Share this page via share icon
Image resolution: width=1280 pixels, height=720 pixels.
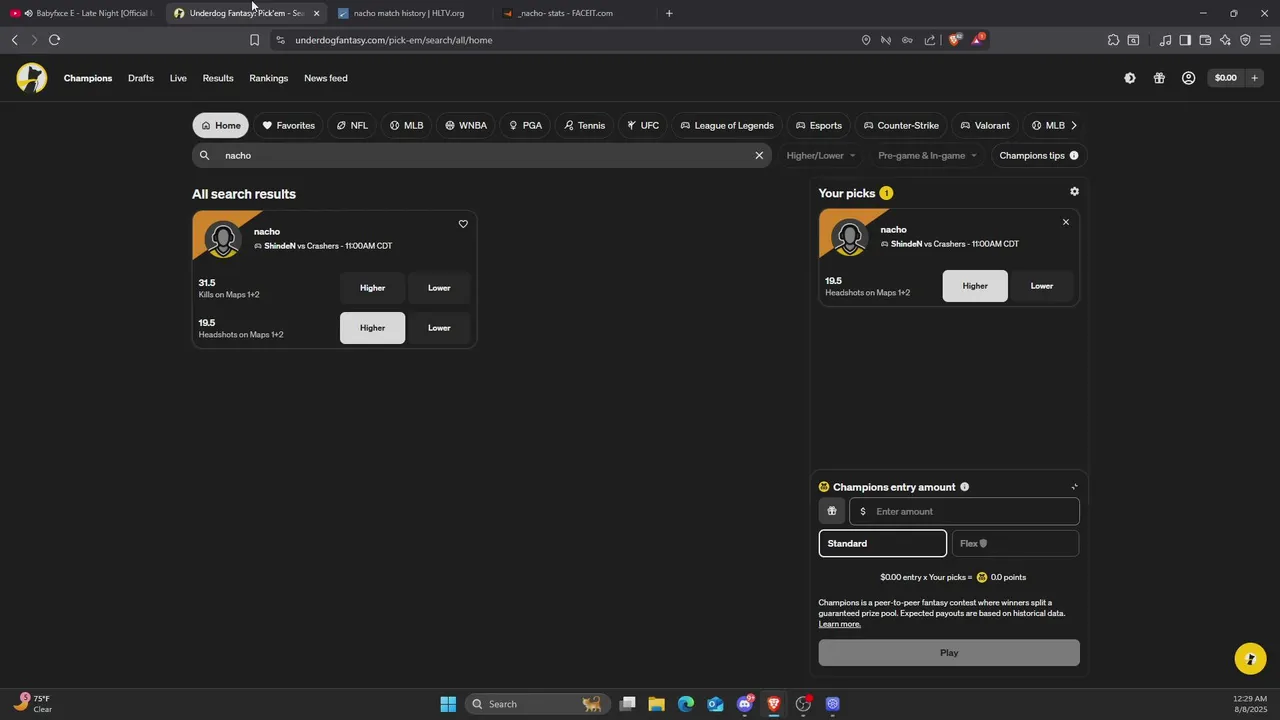[930, 40]
